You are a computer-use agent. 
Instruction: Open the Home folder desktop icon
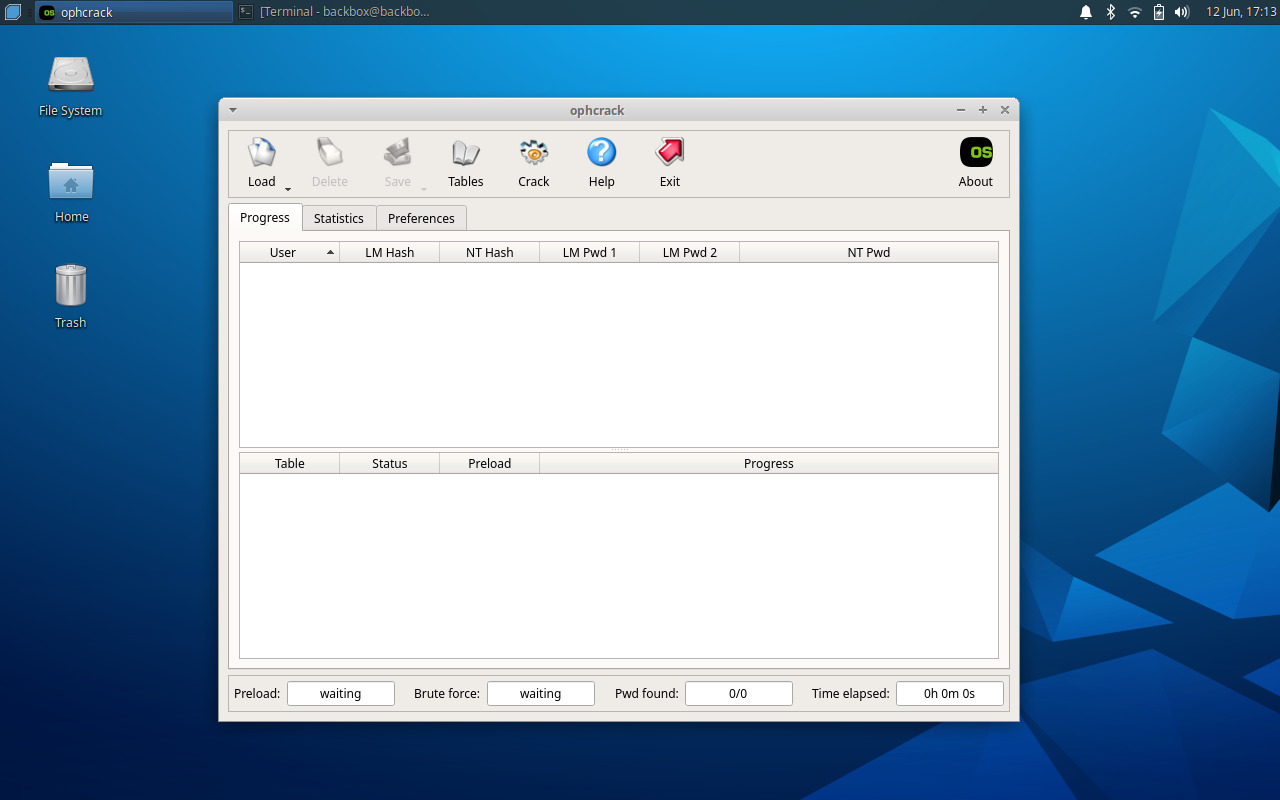71,182
